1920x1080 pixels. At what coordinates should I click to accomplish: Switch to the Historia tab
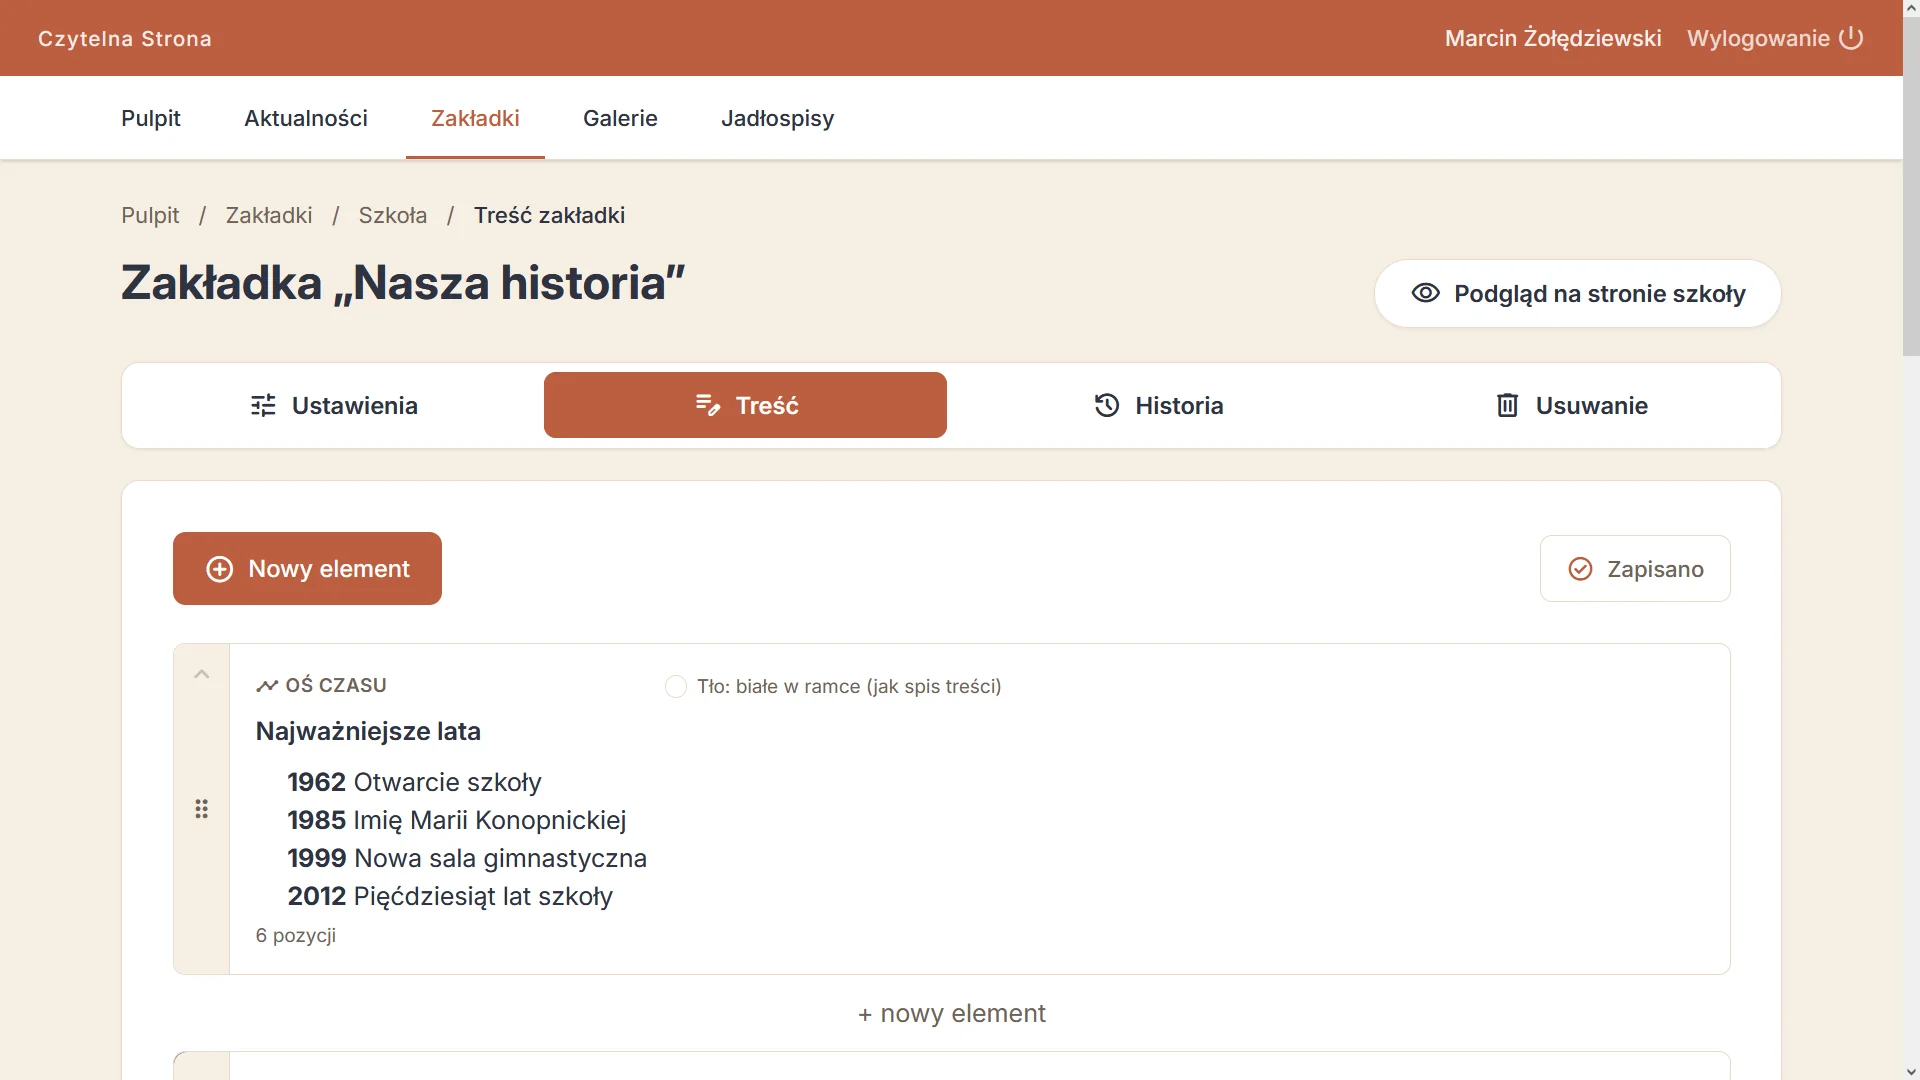tap(1158, 405)
